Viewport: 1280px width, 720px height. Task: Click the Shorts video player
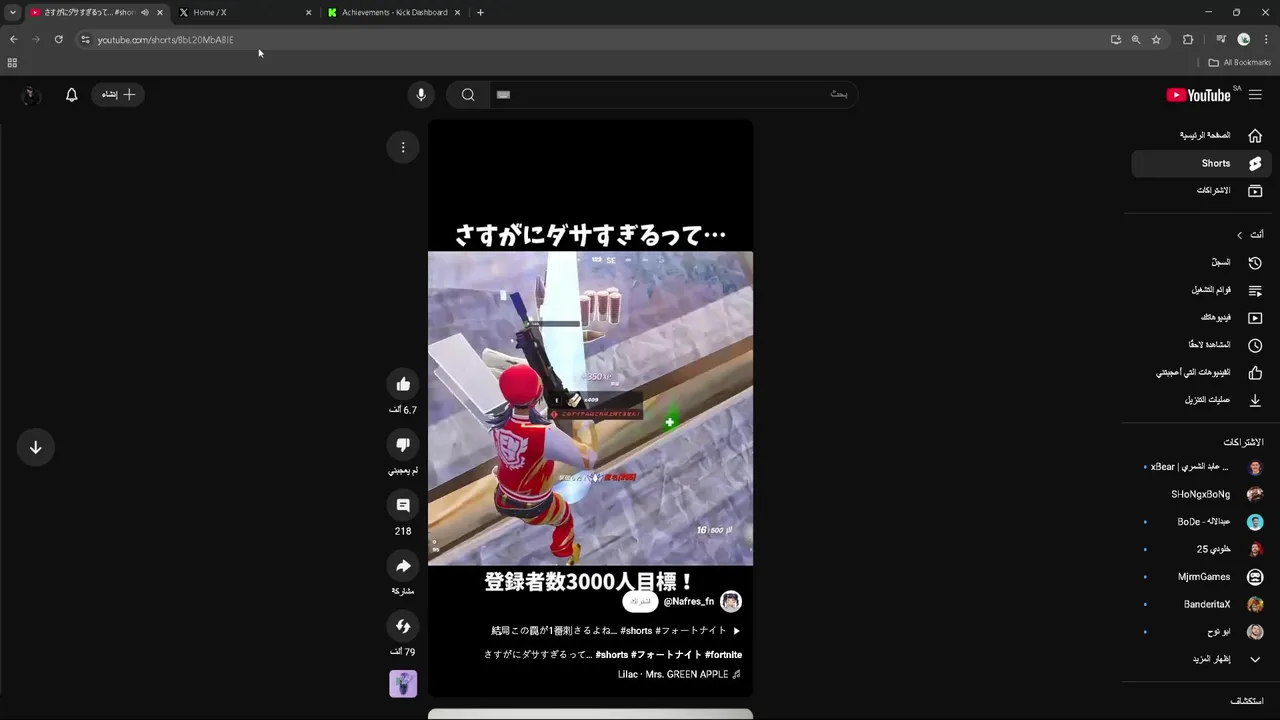[x=590, y=408]
